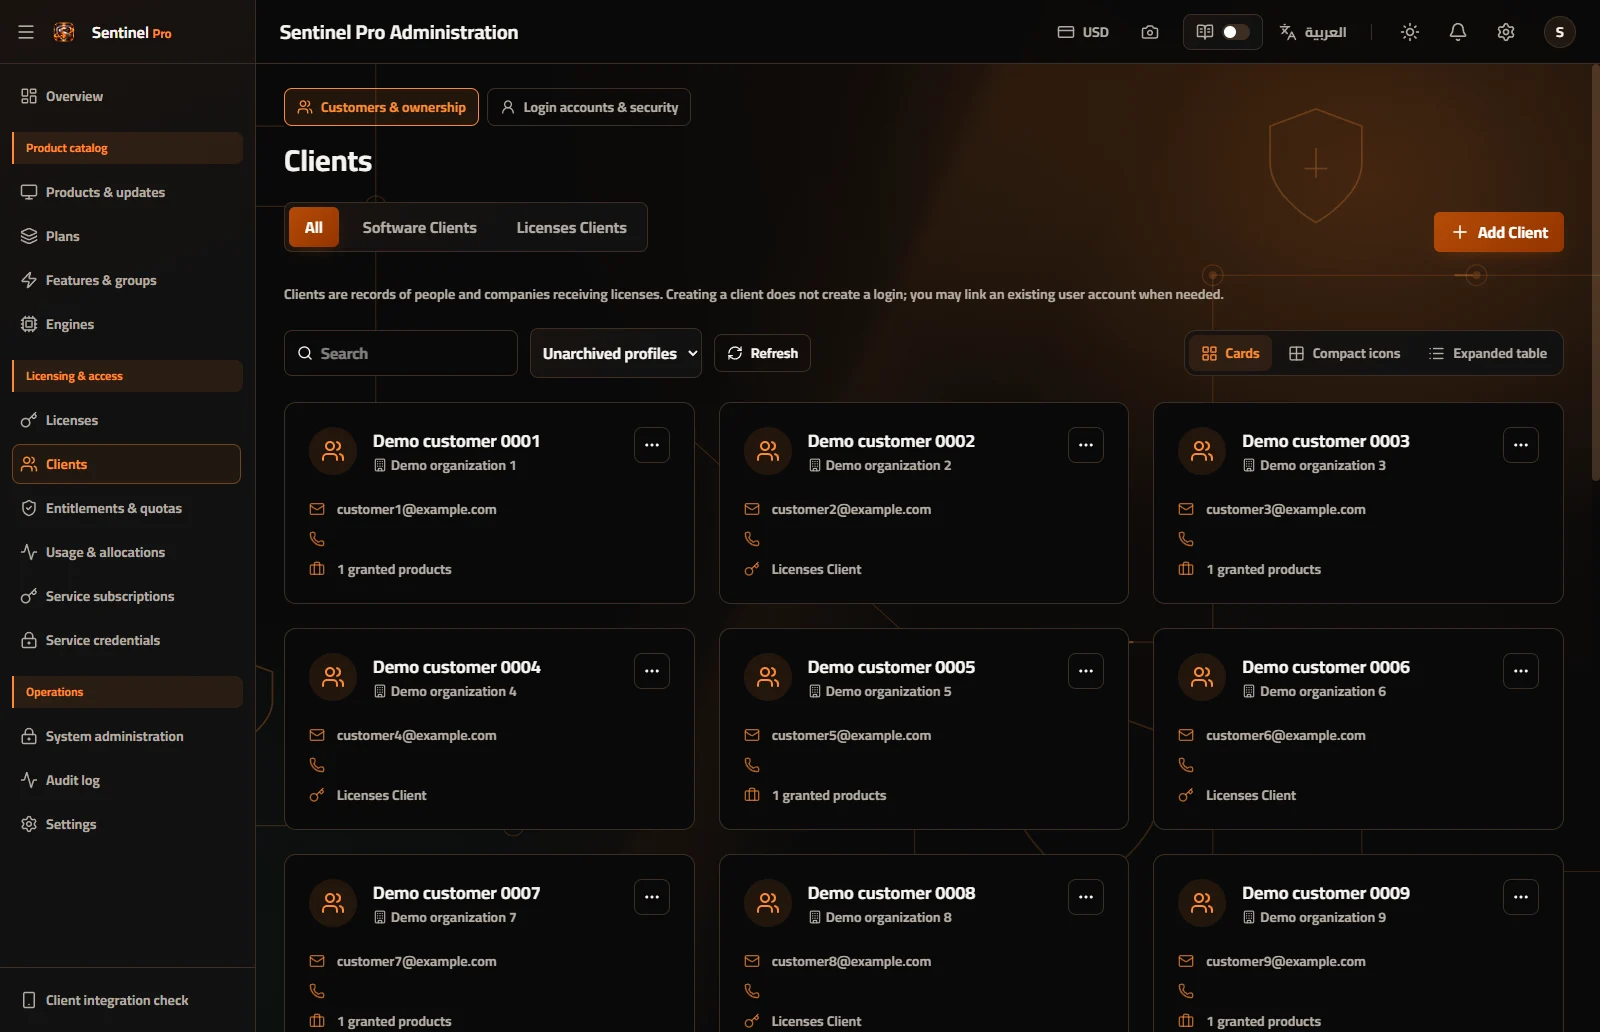Open the Arabic language selector
Screen dimensions: 1600x1032
click(x=1313, y=32)
